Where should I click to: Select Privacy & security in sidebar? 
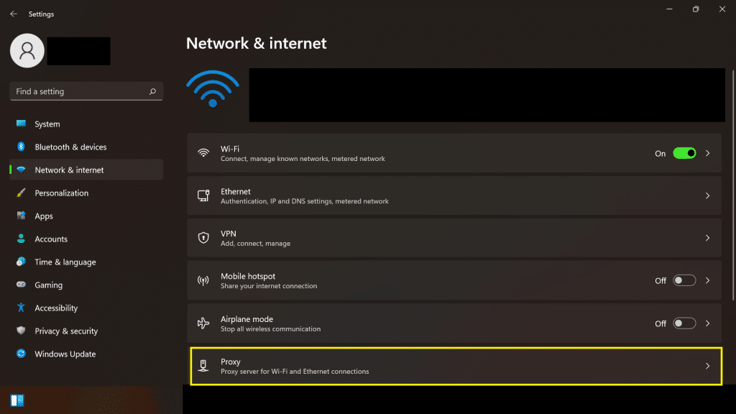pyautogui.click(x=66, y=331)
